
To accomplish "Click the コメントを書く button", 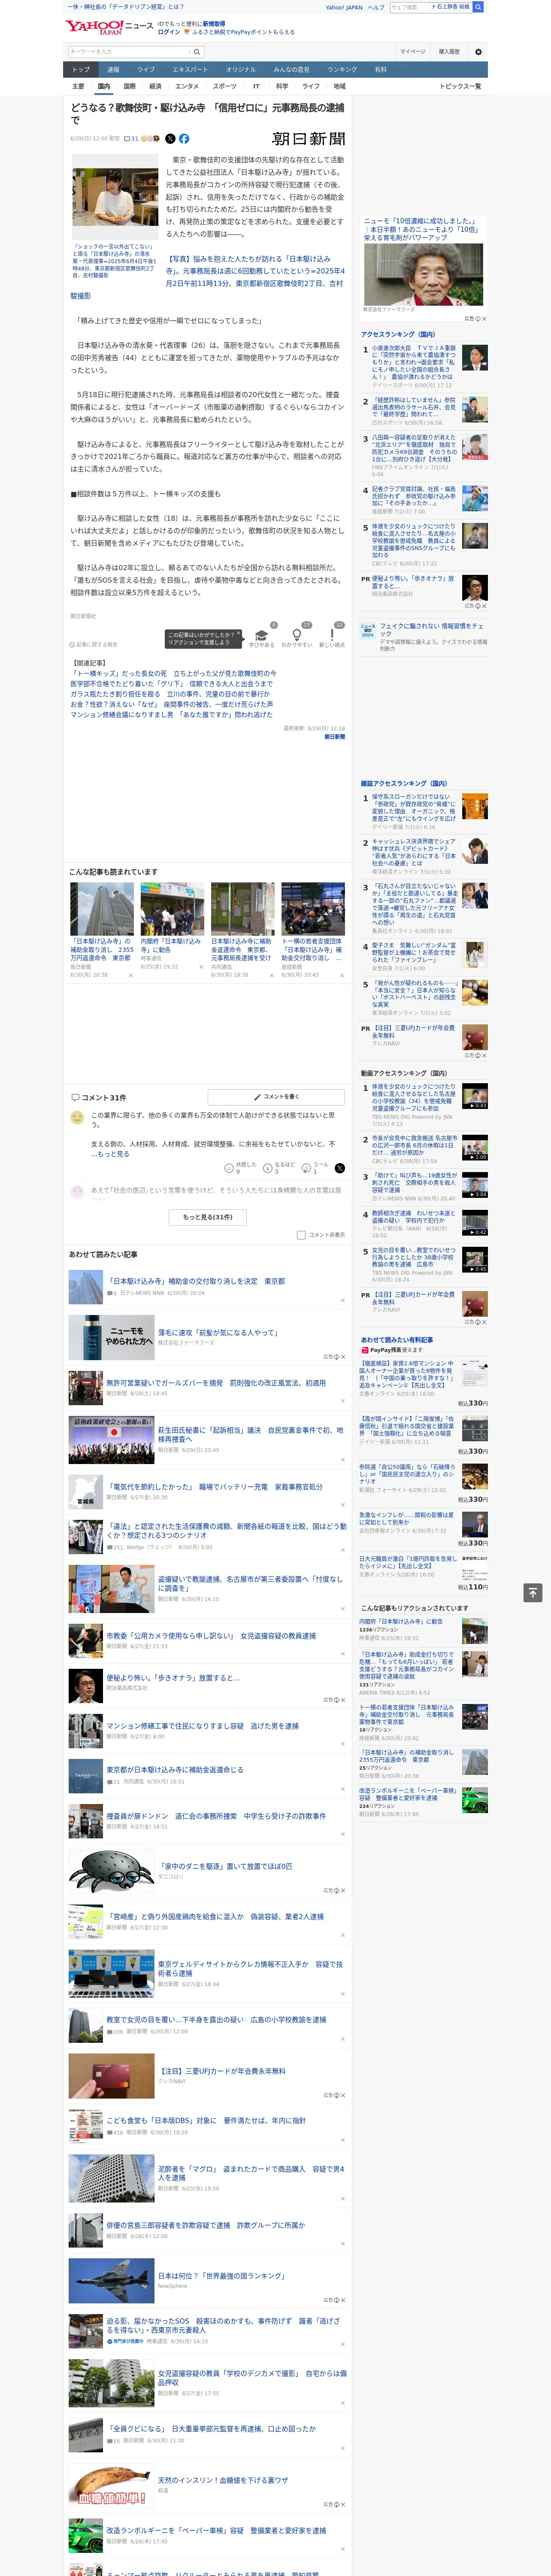I will click(276, 1097).
